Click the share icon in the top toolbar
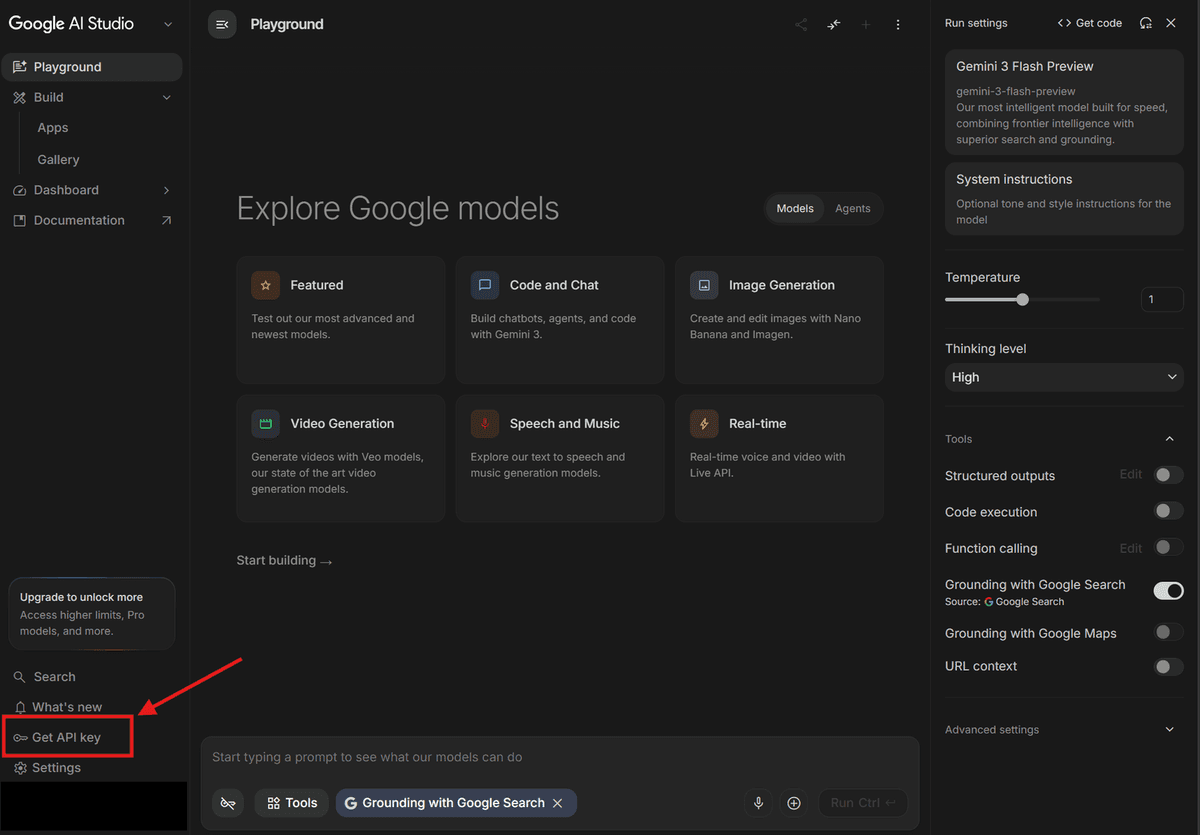 [x=801, y=24]
